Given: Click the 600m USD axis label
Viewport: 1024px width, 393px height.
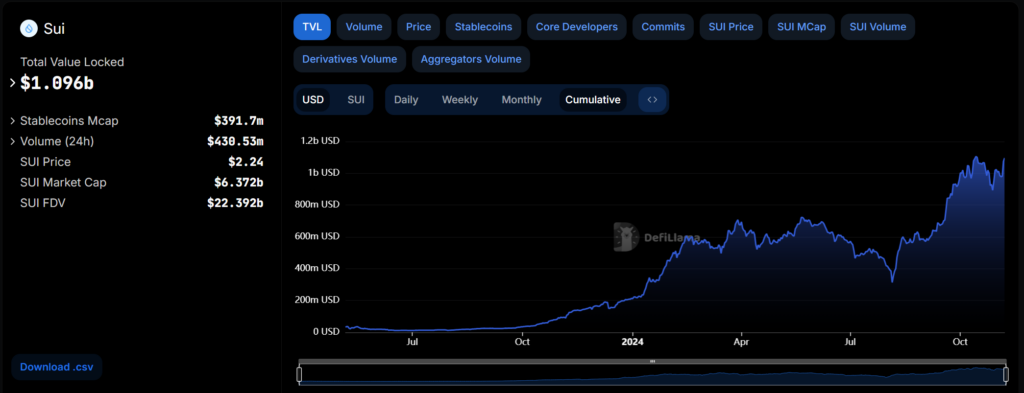Looking at the screenshot, I should point(317,236).
